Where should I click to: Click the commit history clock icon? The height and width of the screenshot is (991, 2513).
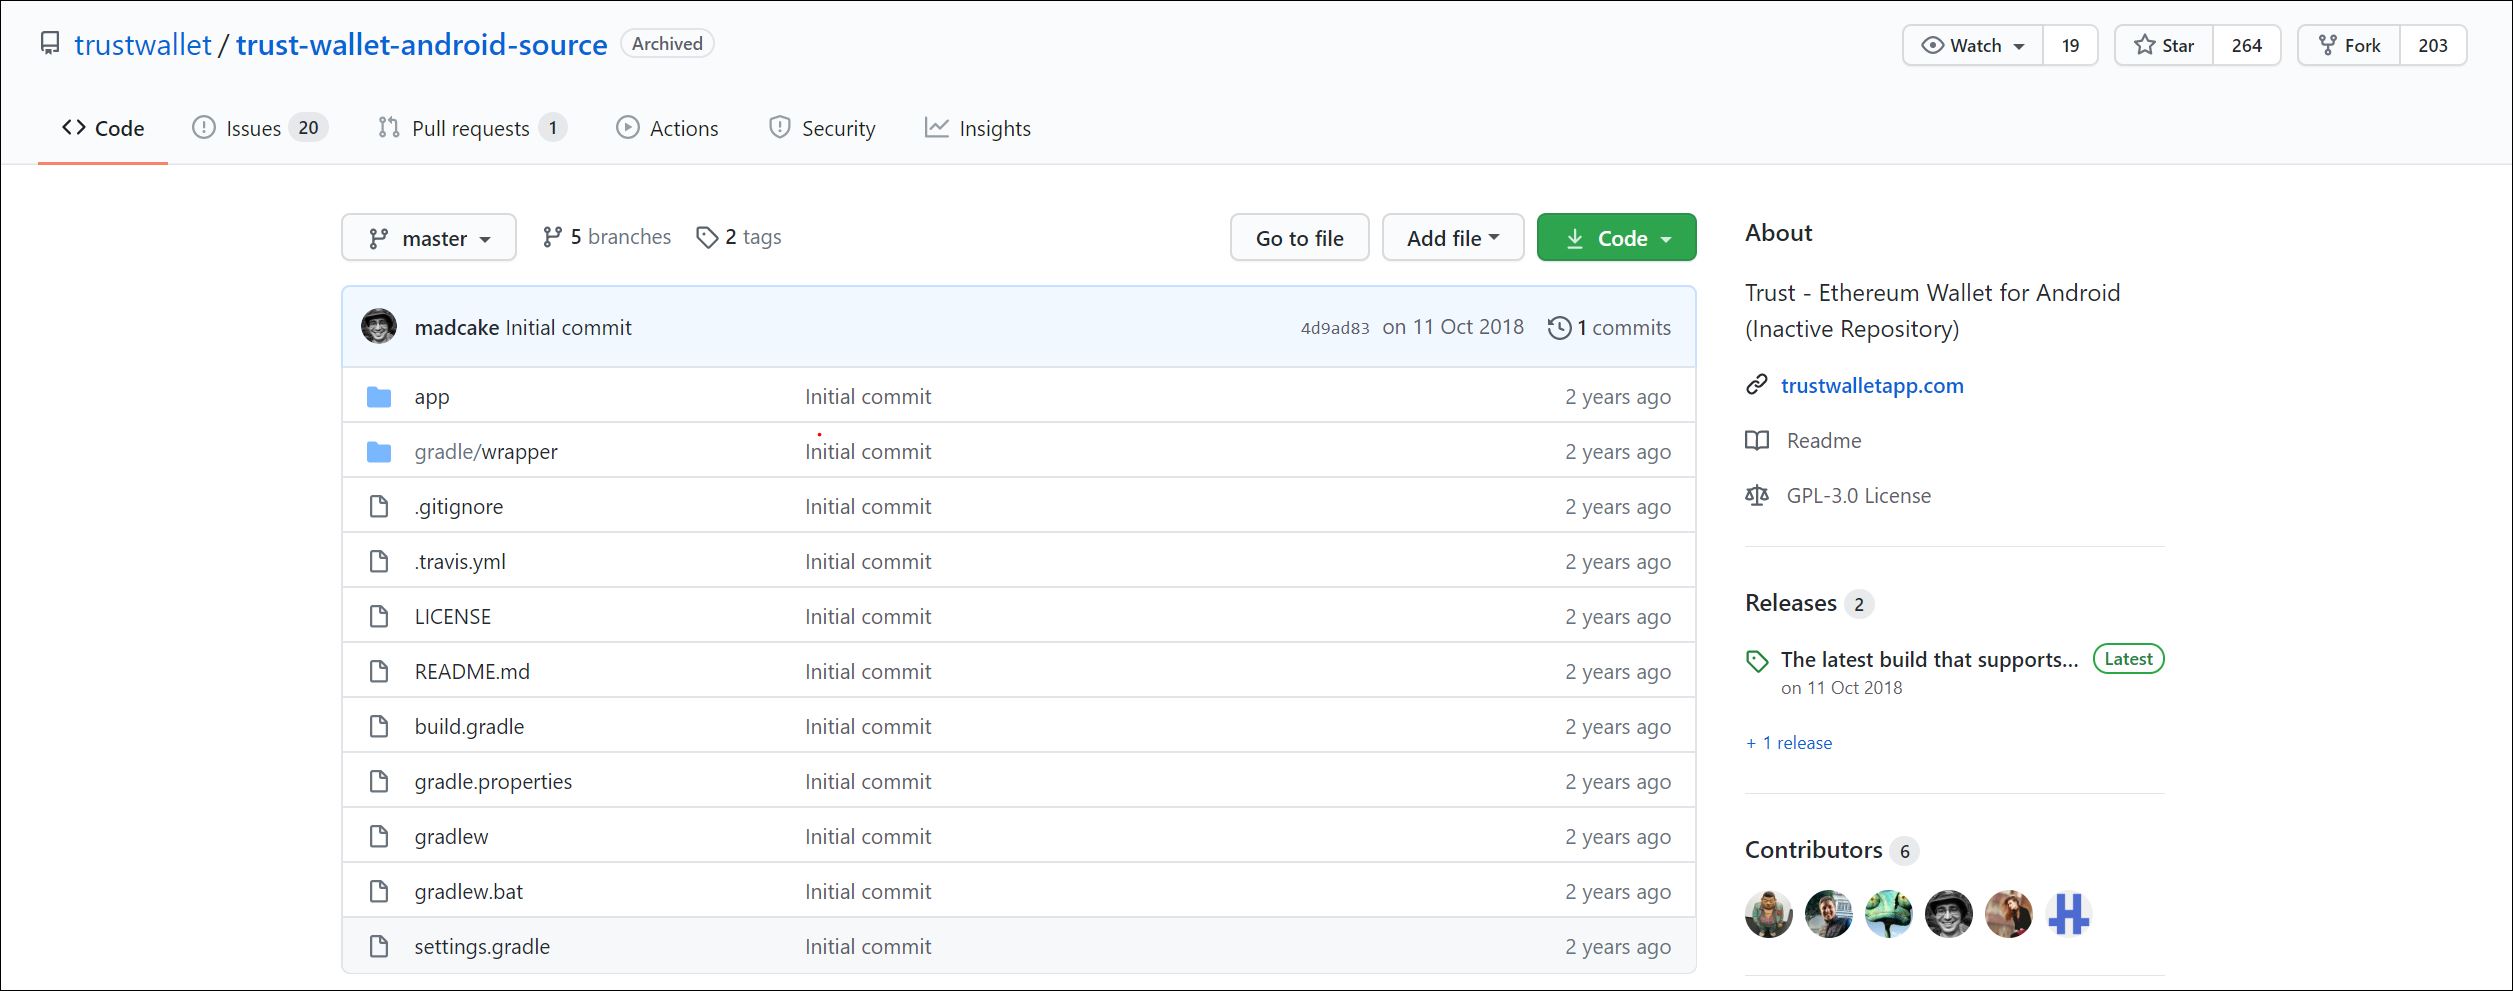coord(1559,328)
